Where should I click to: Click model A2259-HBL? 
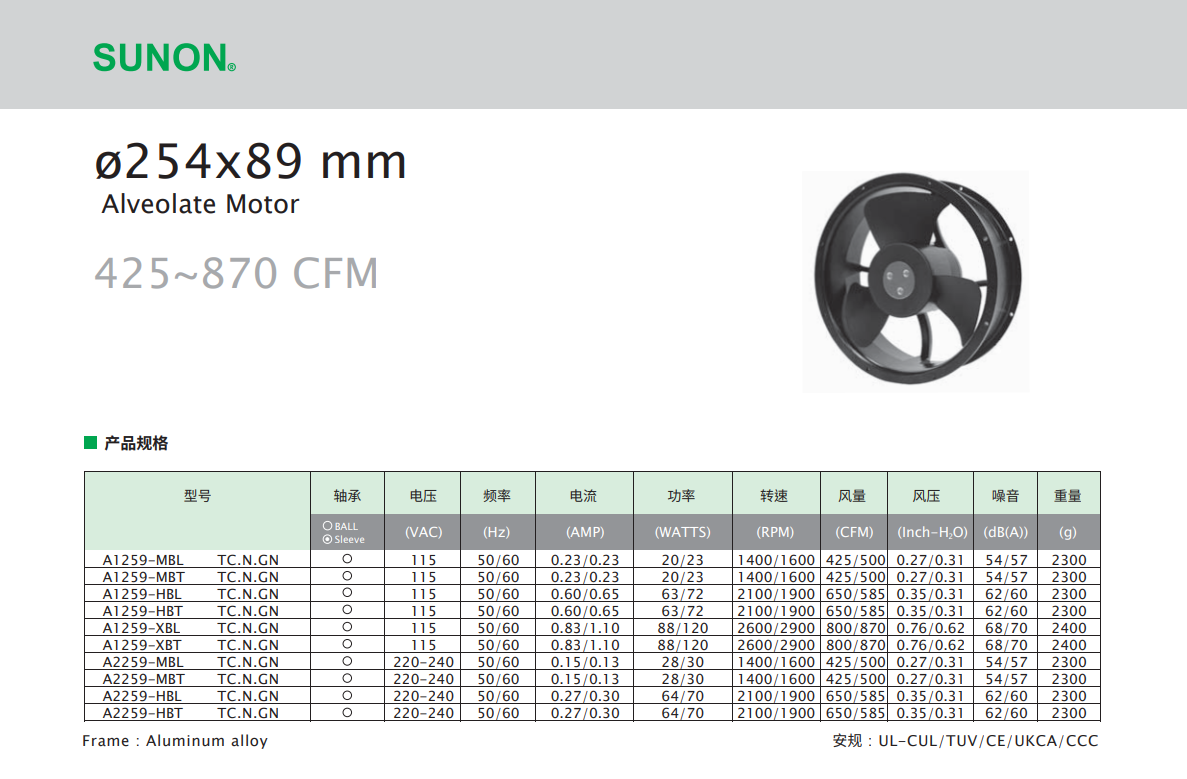142,696
